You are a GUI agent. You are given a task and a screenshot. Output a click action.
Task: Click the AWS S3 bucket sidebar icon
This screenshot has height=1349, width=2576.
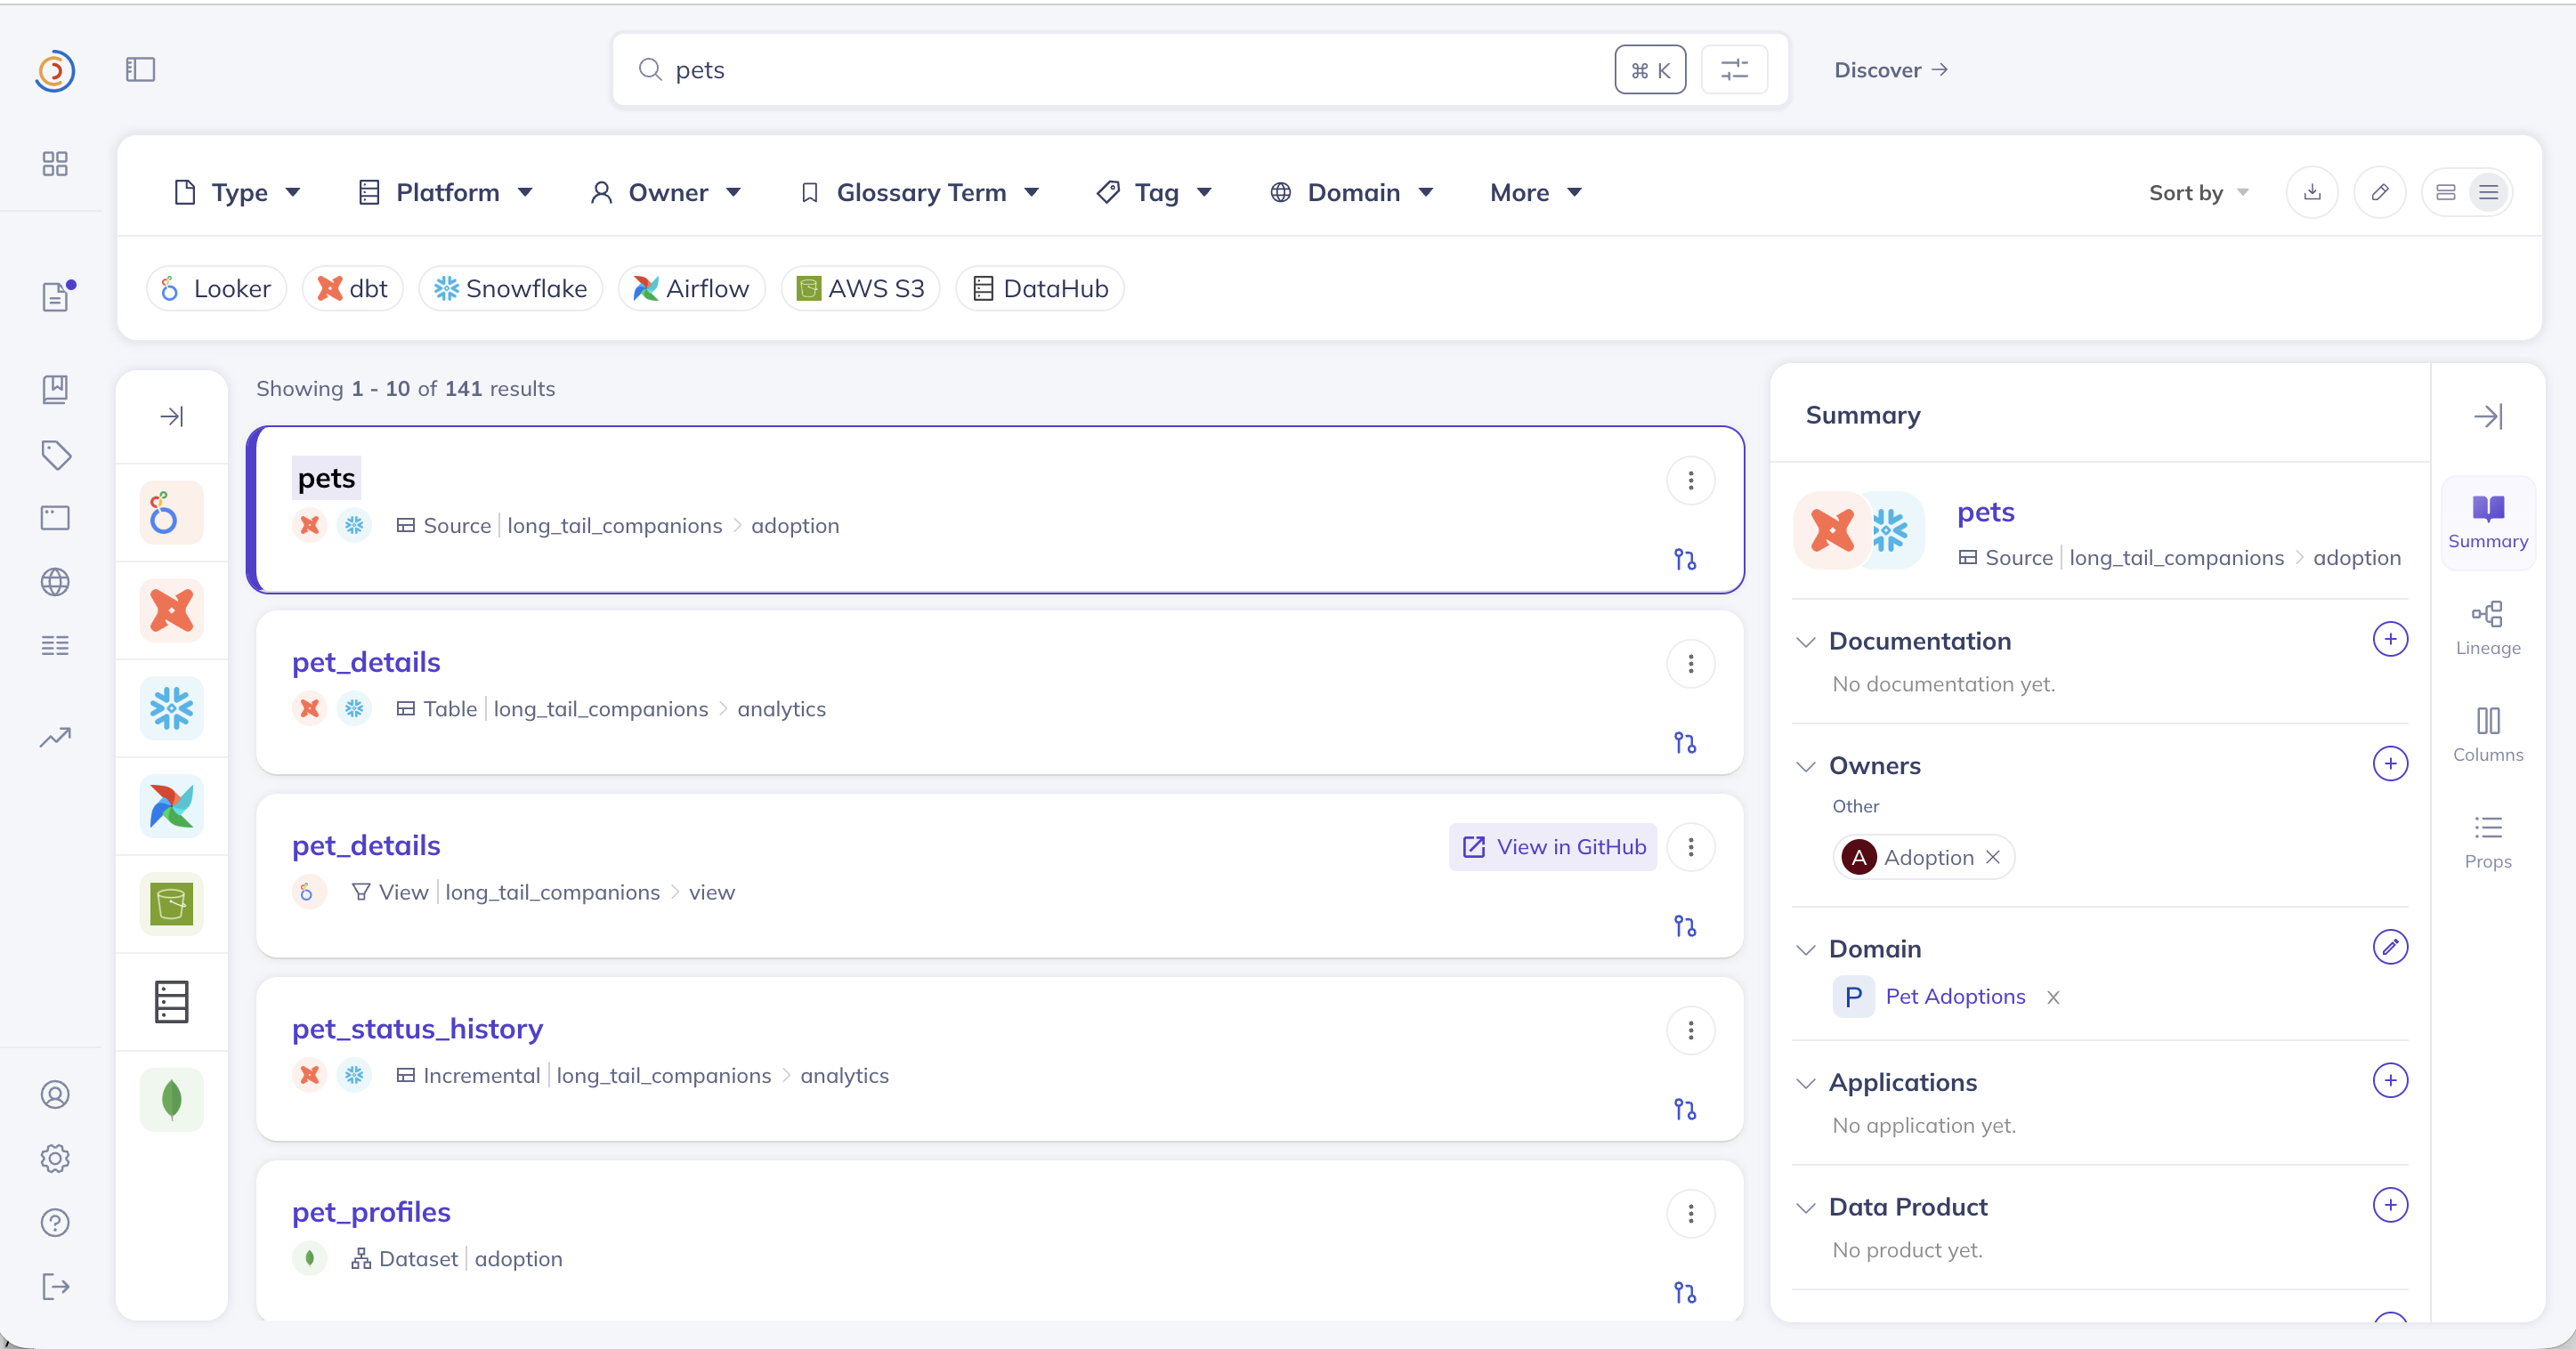[x=171, y=904]
